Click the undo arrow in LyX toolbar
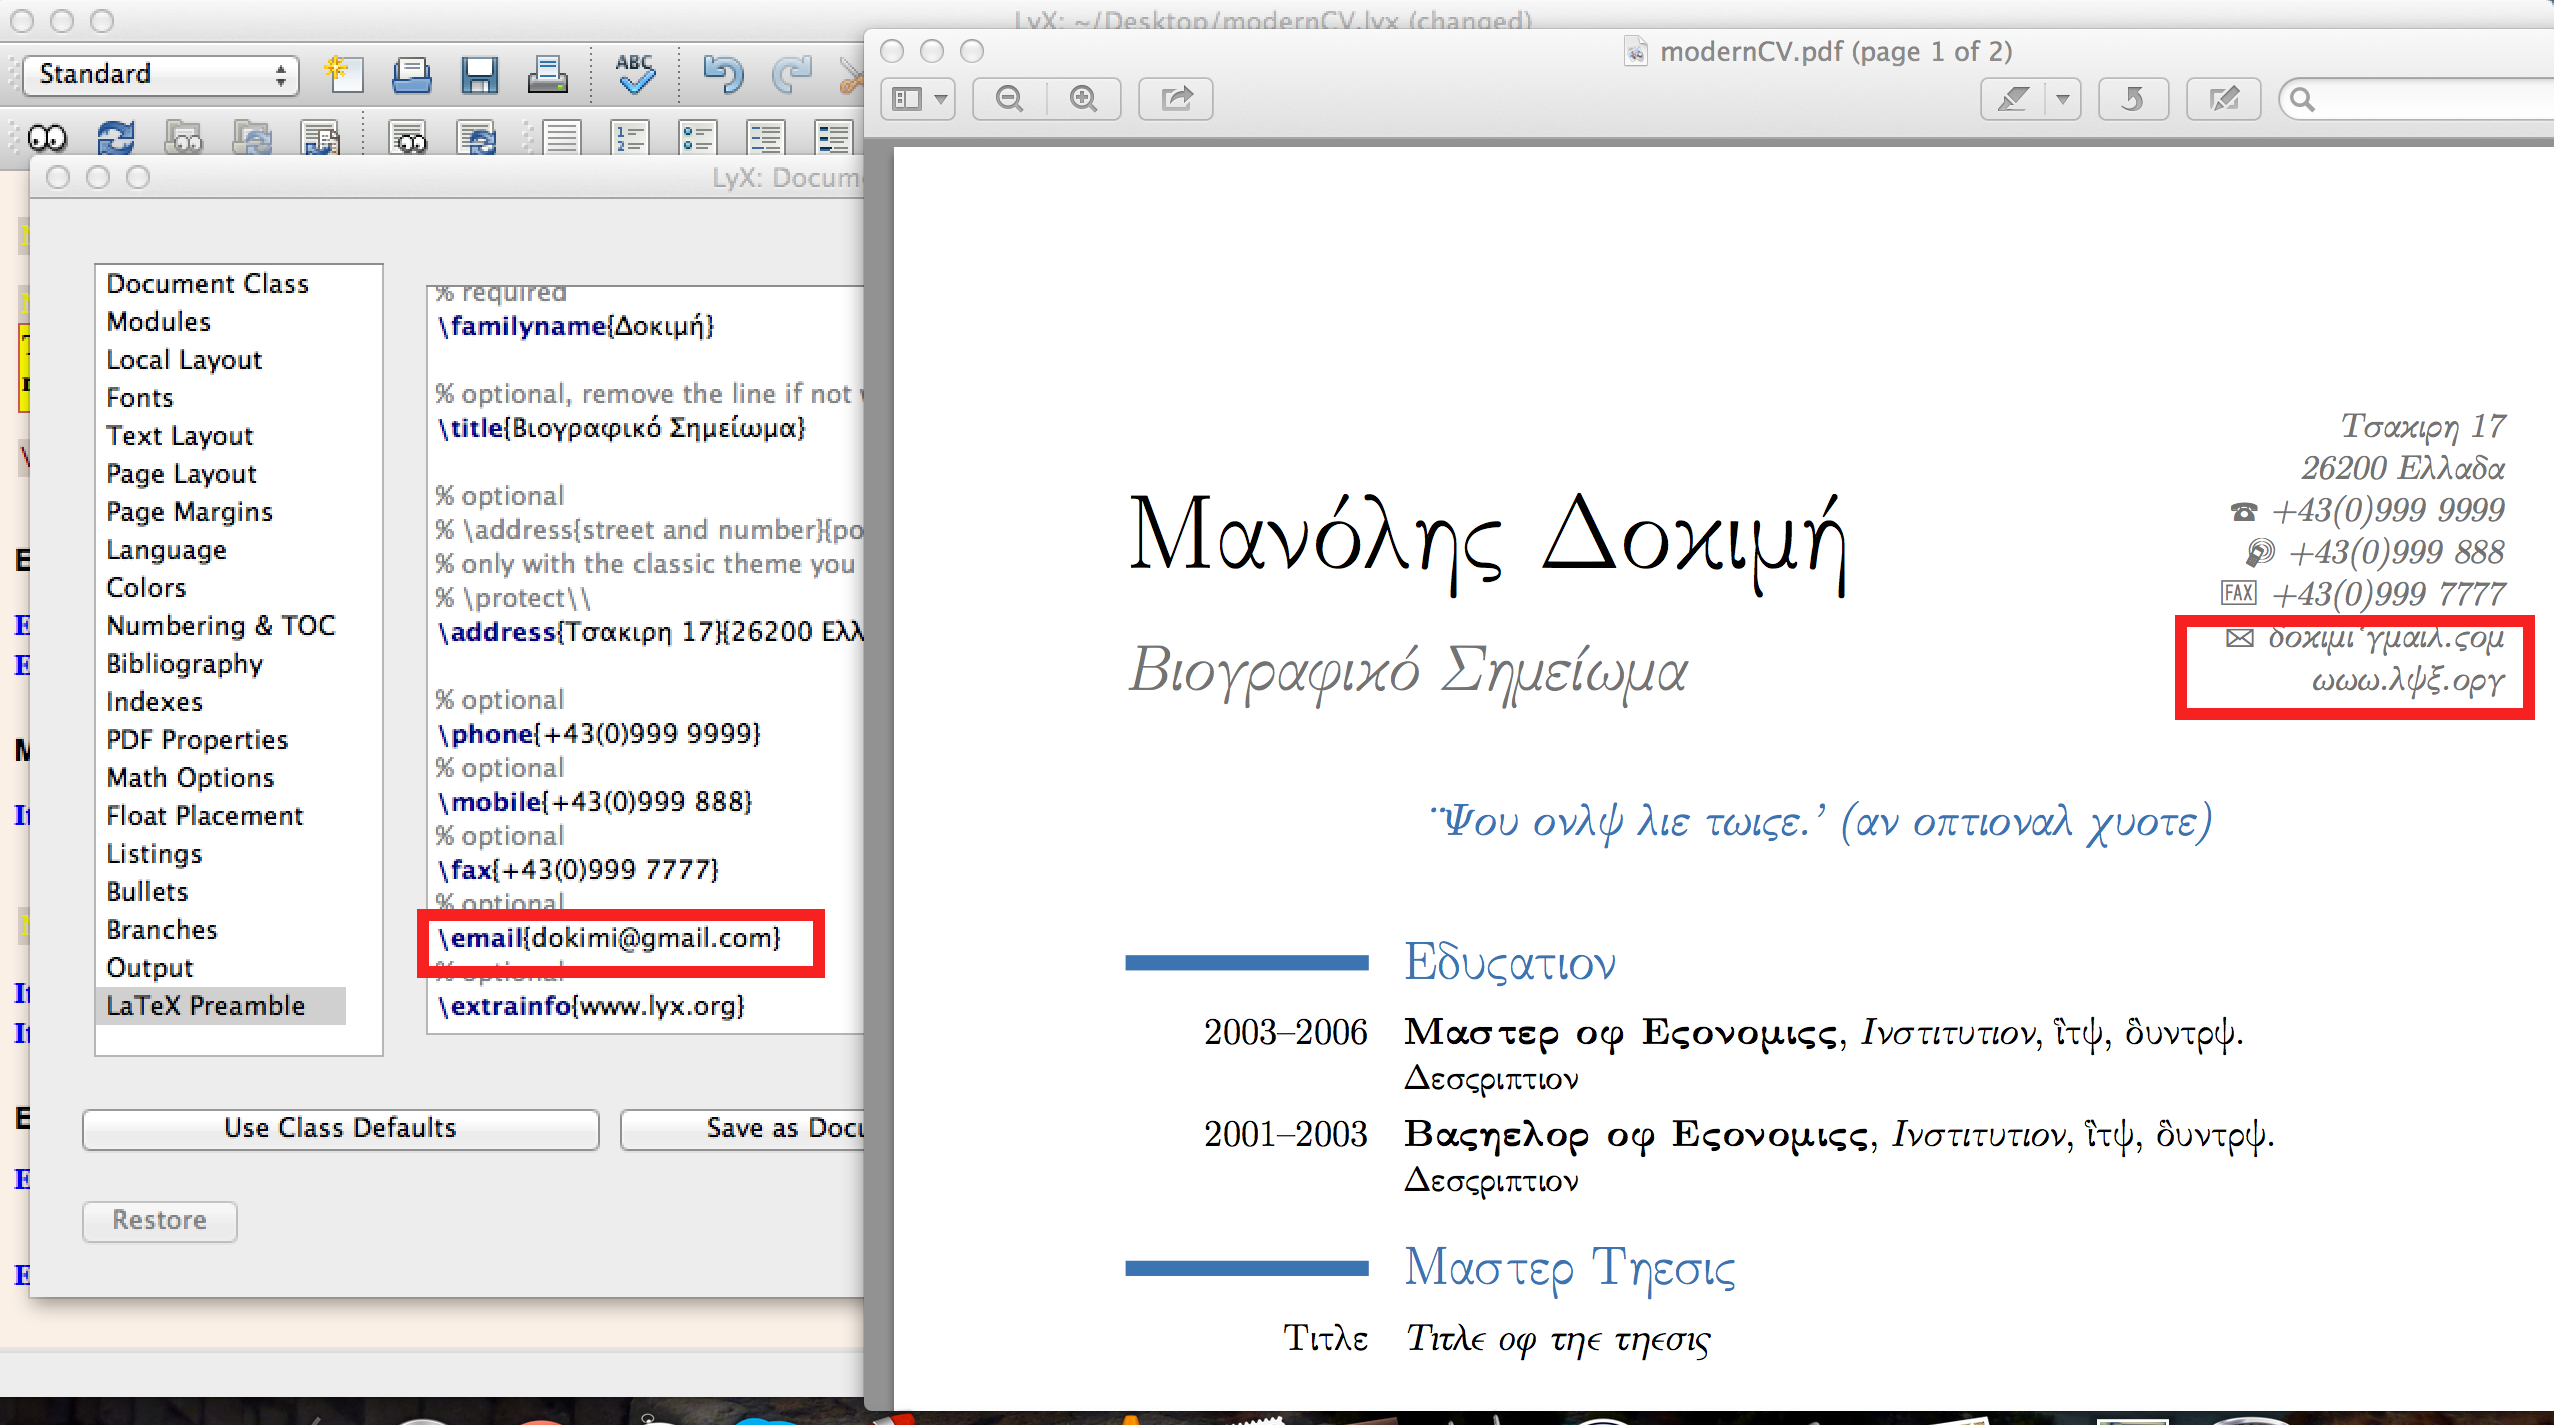Image resolution: width=2554 pixels, height=1425 pixels. point(722,75)
